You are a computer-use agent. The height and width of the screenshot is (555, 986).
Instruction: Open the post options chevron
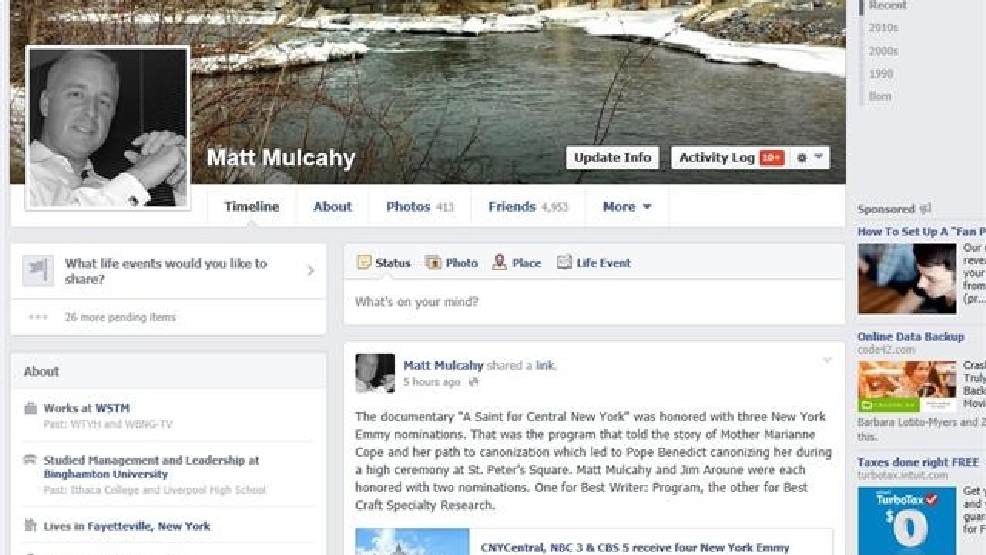click(827, 360)
